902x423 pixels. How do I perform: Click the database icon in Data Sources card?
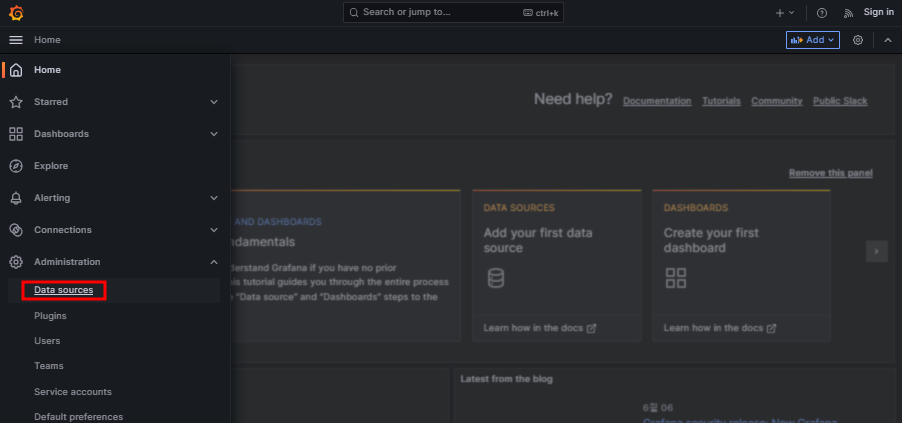click(495, 278)
